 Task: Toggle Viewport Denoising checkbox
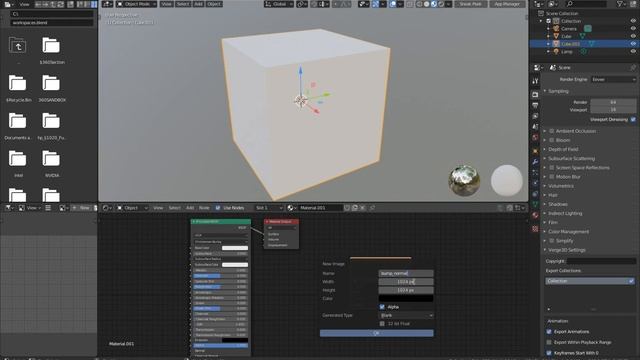(633, 120)
